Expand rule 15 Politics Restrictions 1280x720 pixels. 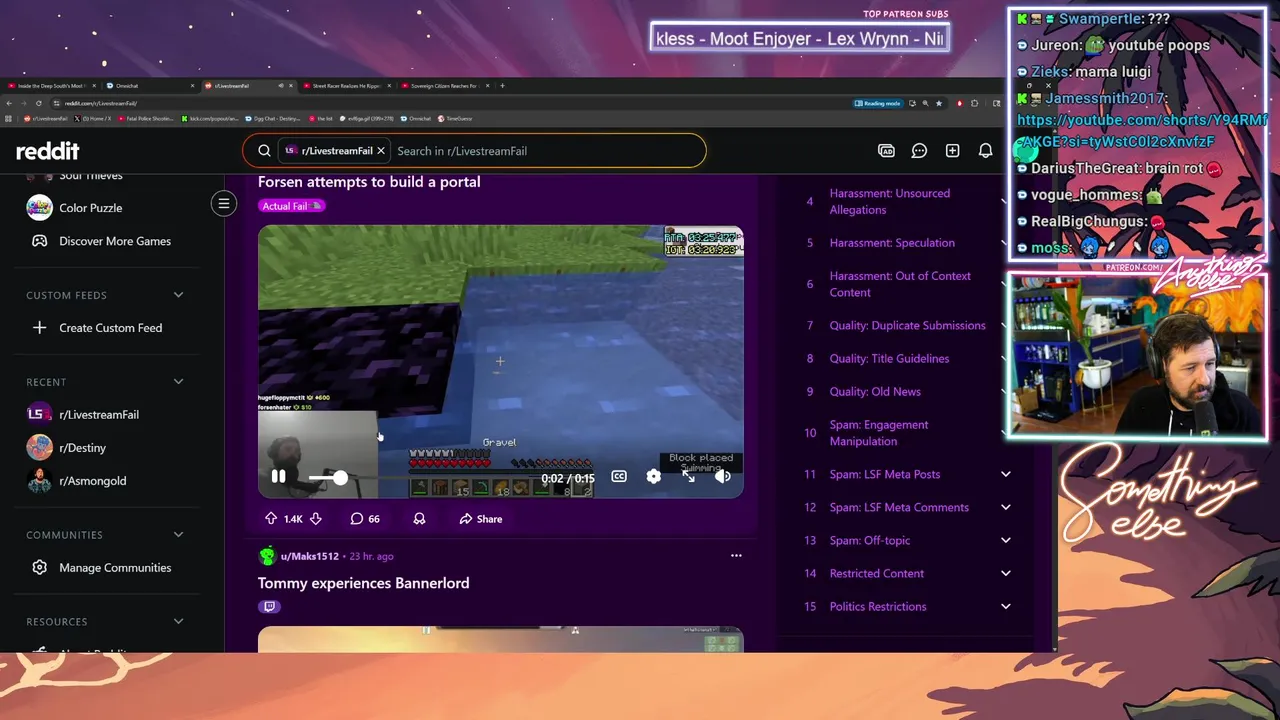point(1005,606)
